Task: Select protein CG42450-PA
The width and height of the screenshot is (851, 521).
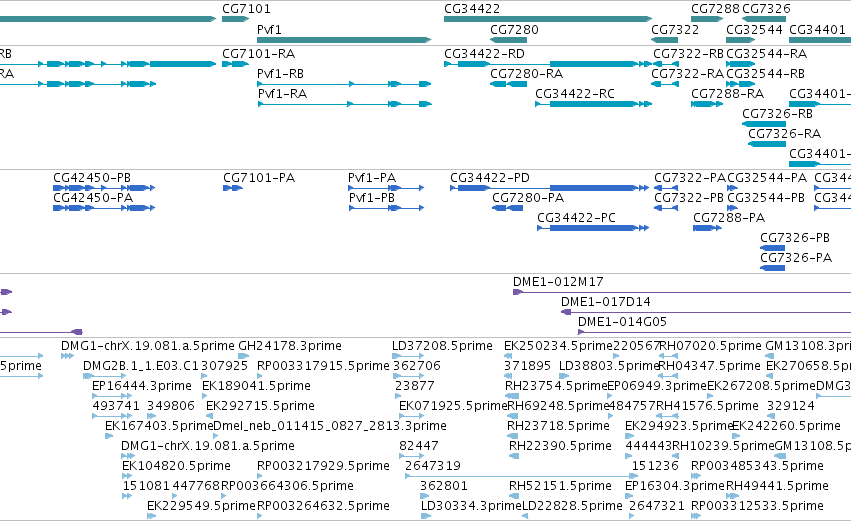Action: coord(93,198)
